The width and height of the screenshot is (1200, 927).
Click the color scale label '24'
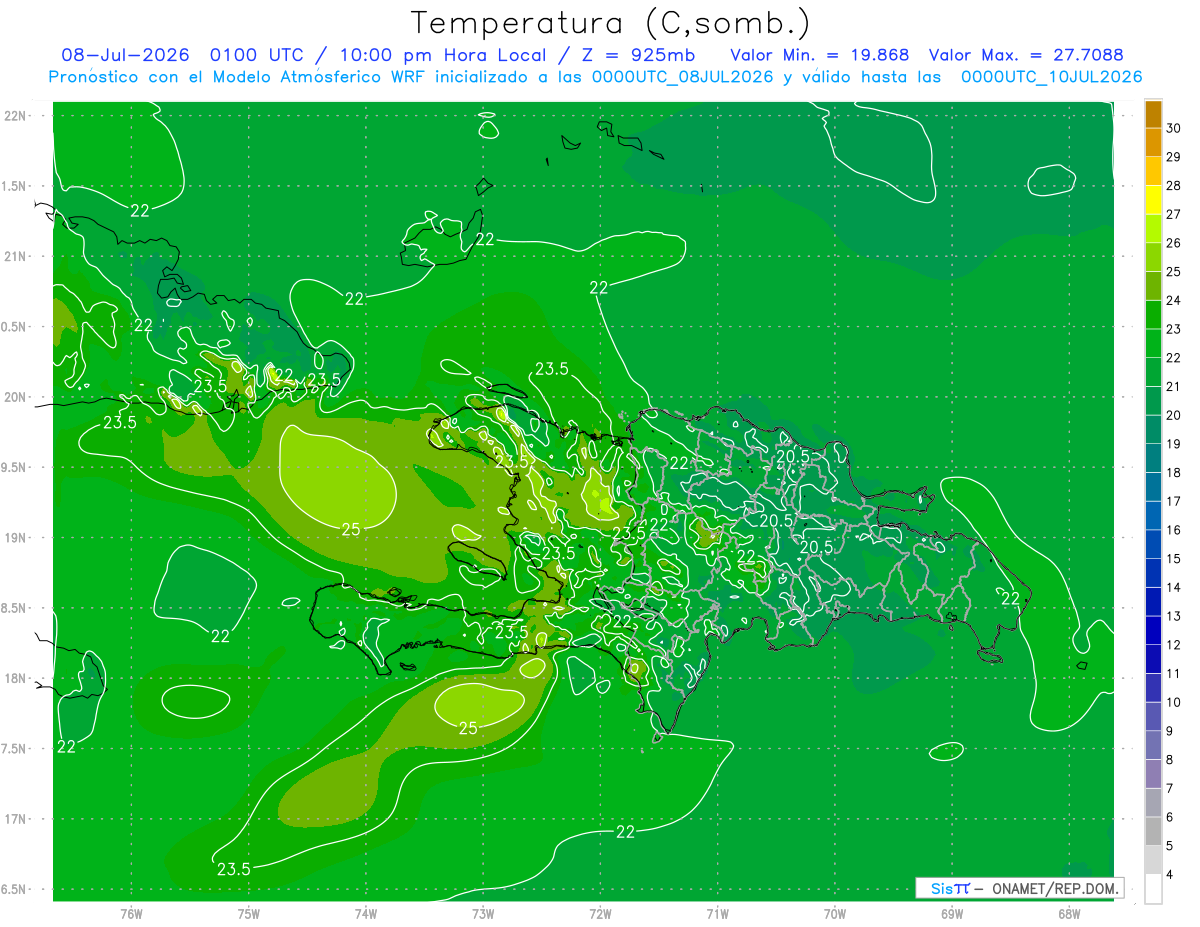pyautogui.click(x=1174, y=300)
